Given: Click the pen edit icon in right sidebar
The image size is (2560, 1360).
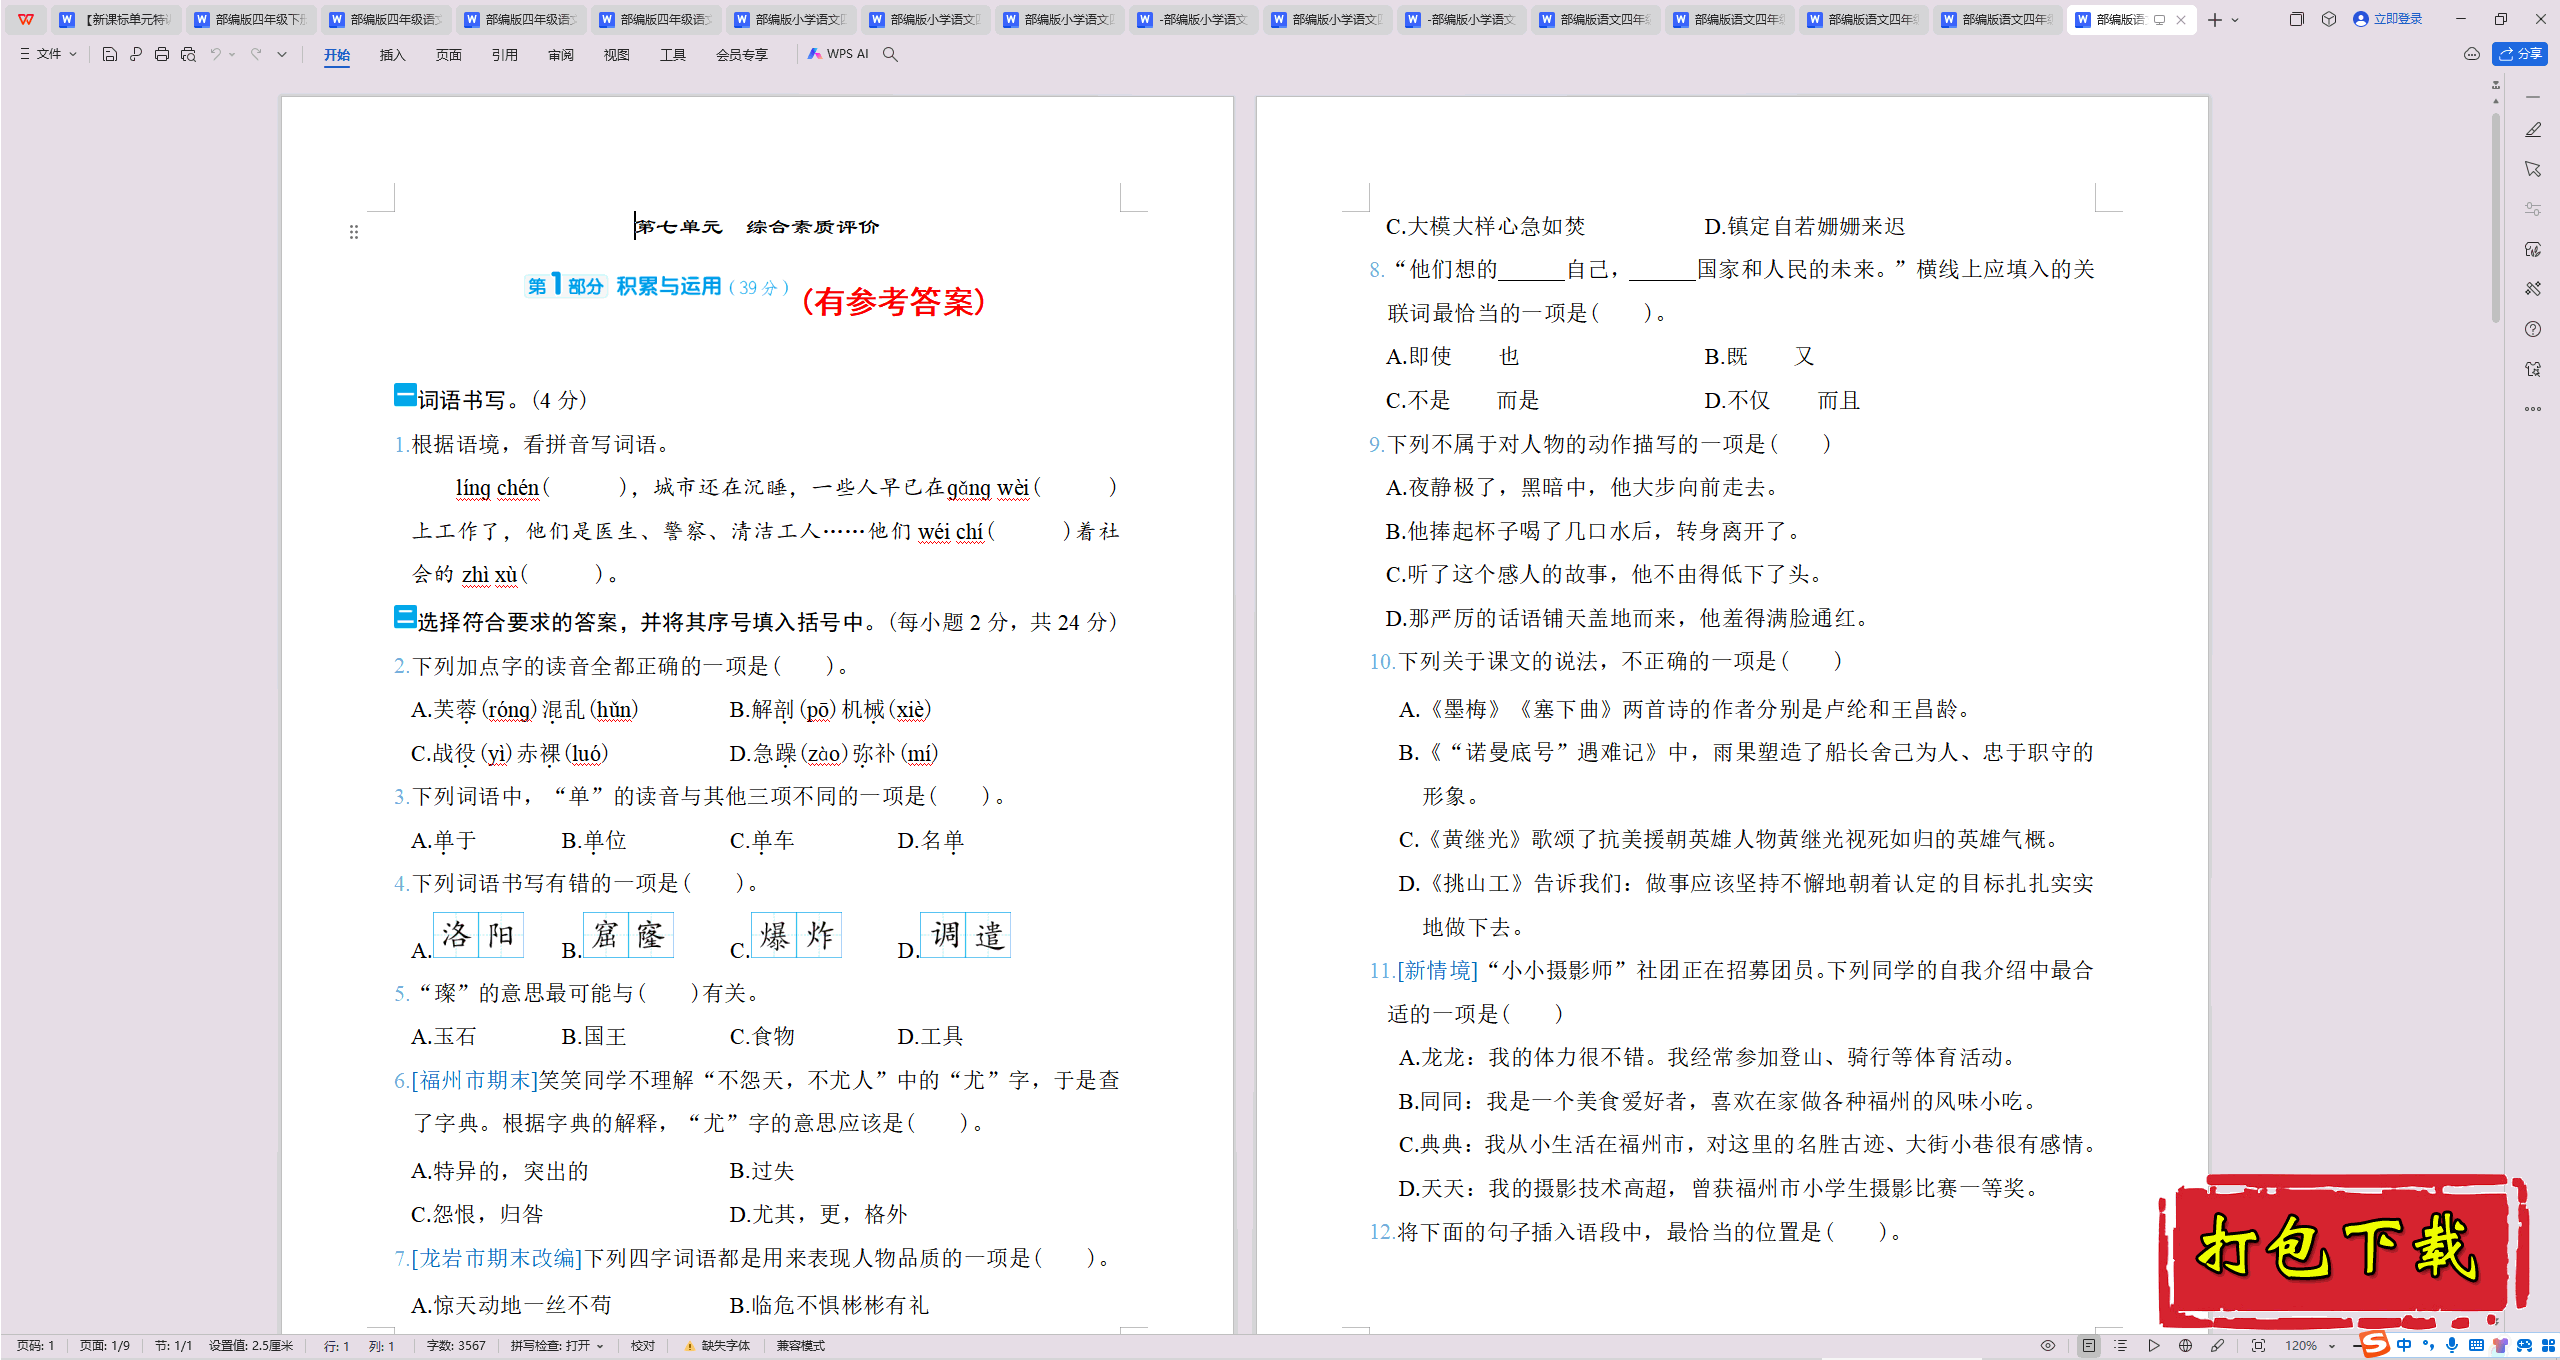Looking at the screenshot, I should click(x=2533, y=130).
